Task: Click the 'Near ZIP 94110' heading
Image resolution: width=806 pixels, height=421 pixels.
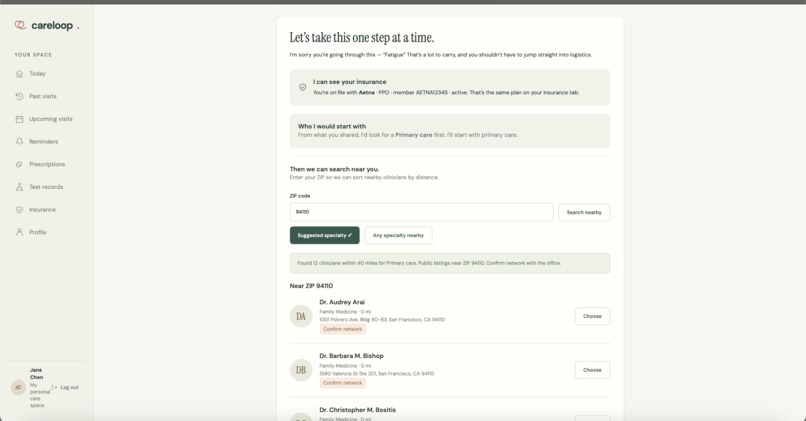Action: tap(311, 286)
